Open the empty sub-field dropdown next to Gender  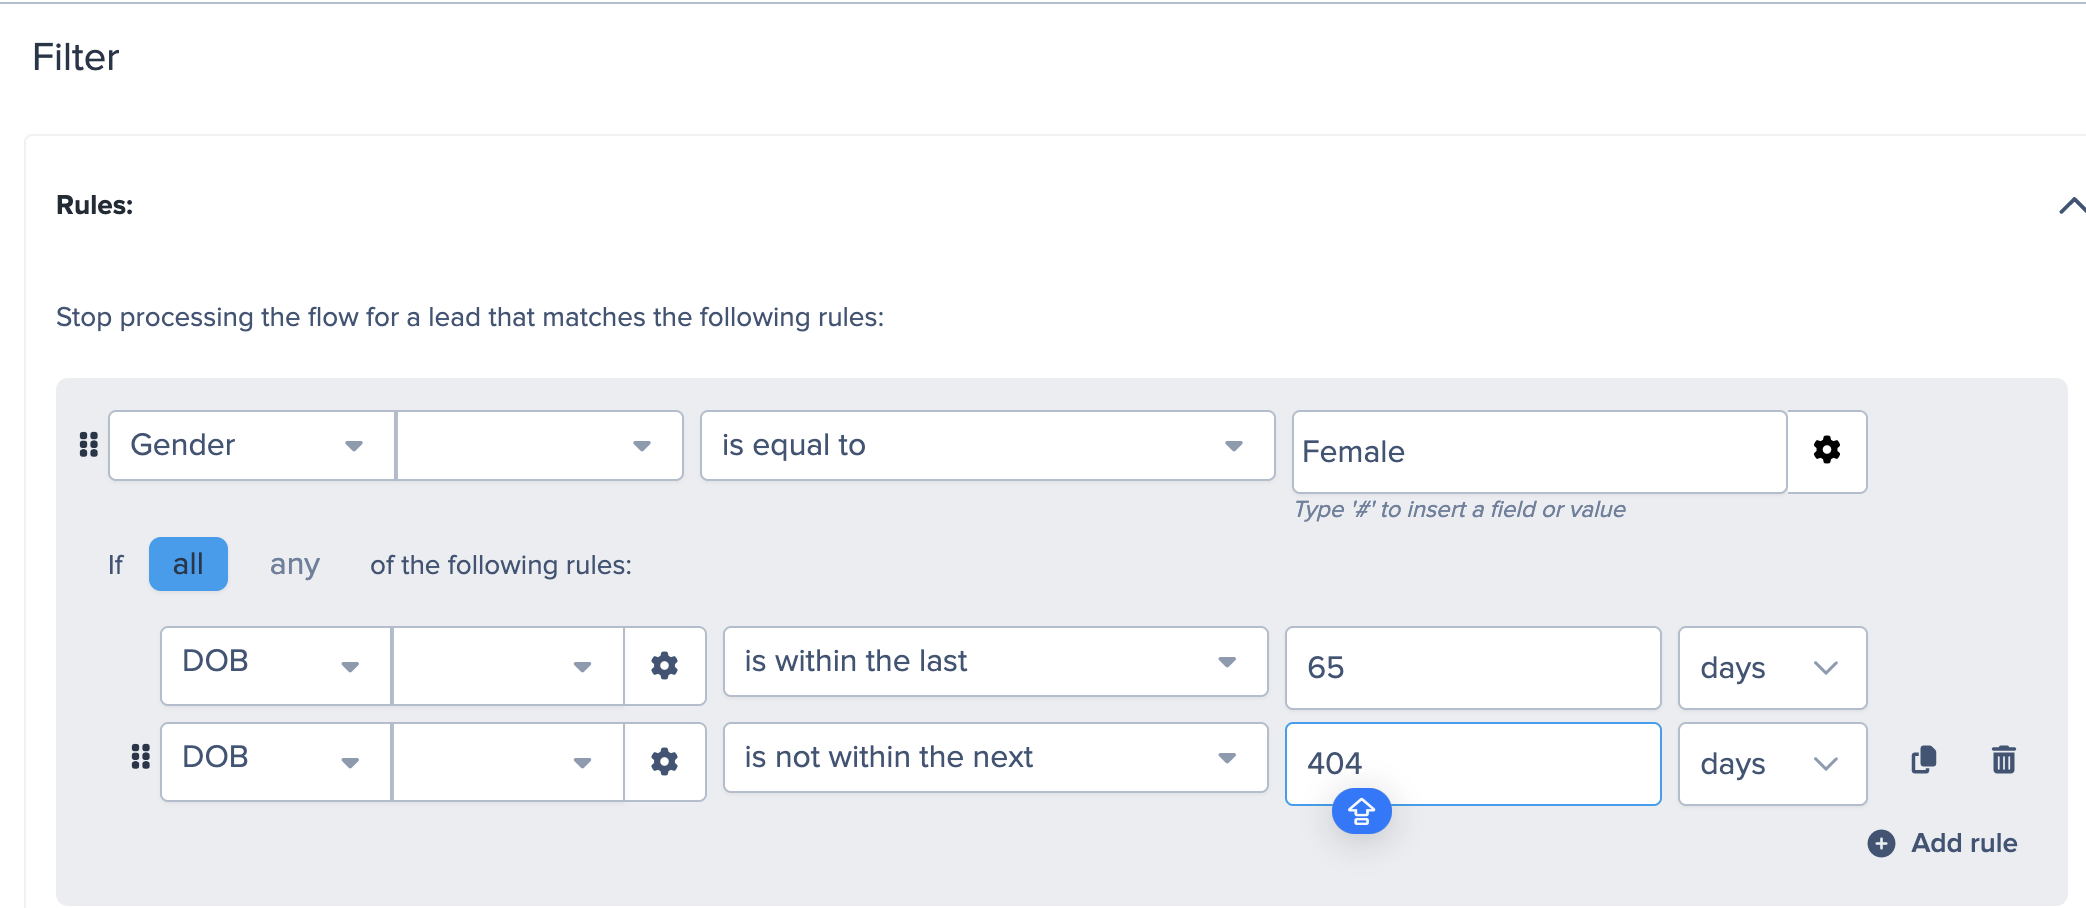click(540, 446)
